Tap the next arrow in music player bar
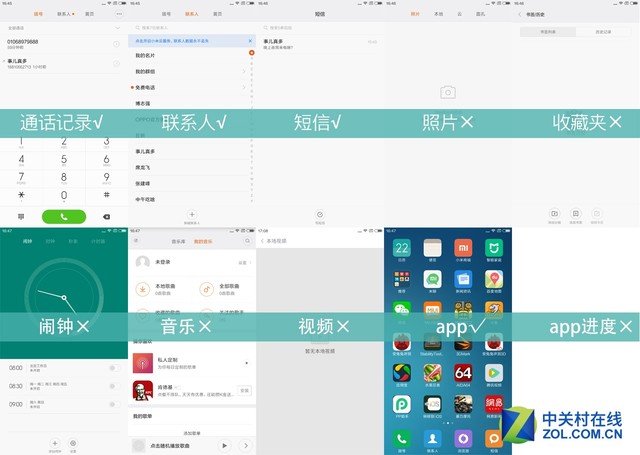The image size is (640, 455). (x=246, y=446)
